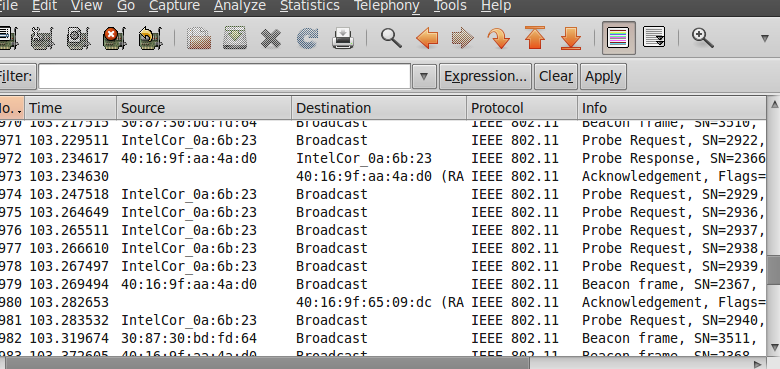
Task: Select Acknowledgement to 40:16:9f:65:09:dc
Action: pyautogui.click(x=383, y=302)
